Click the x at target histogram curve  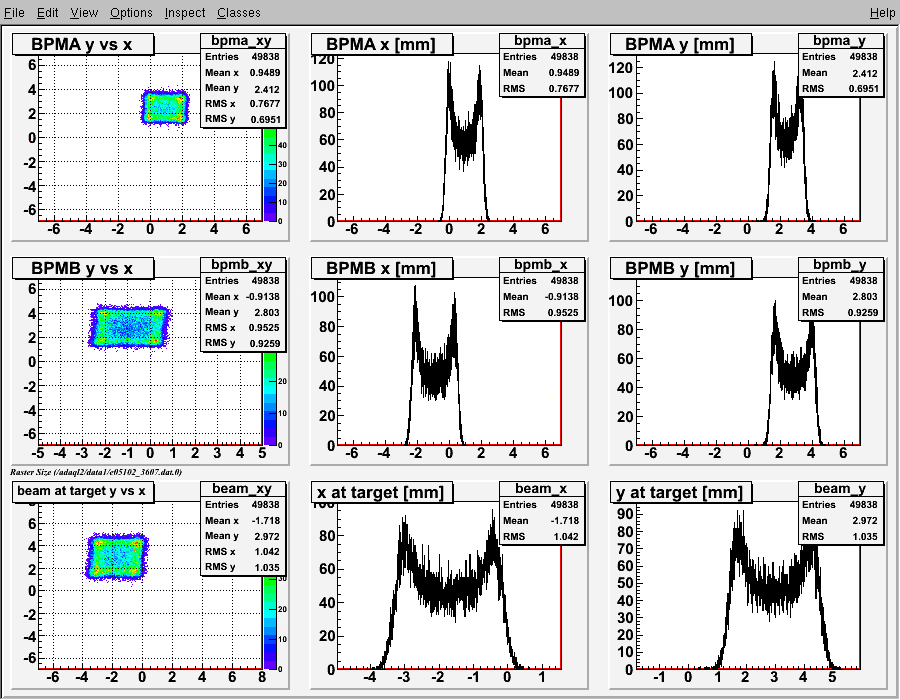click(x=448, y=591)
